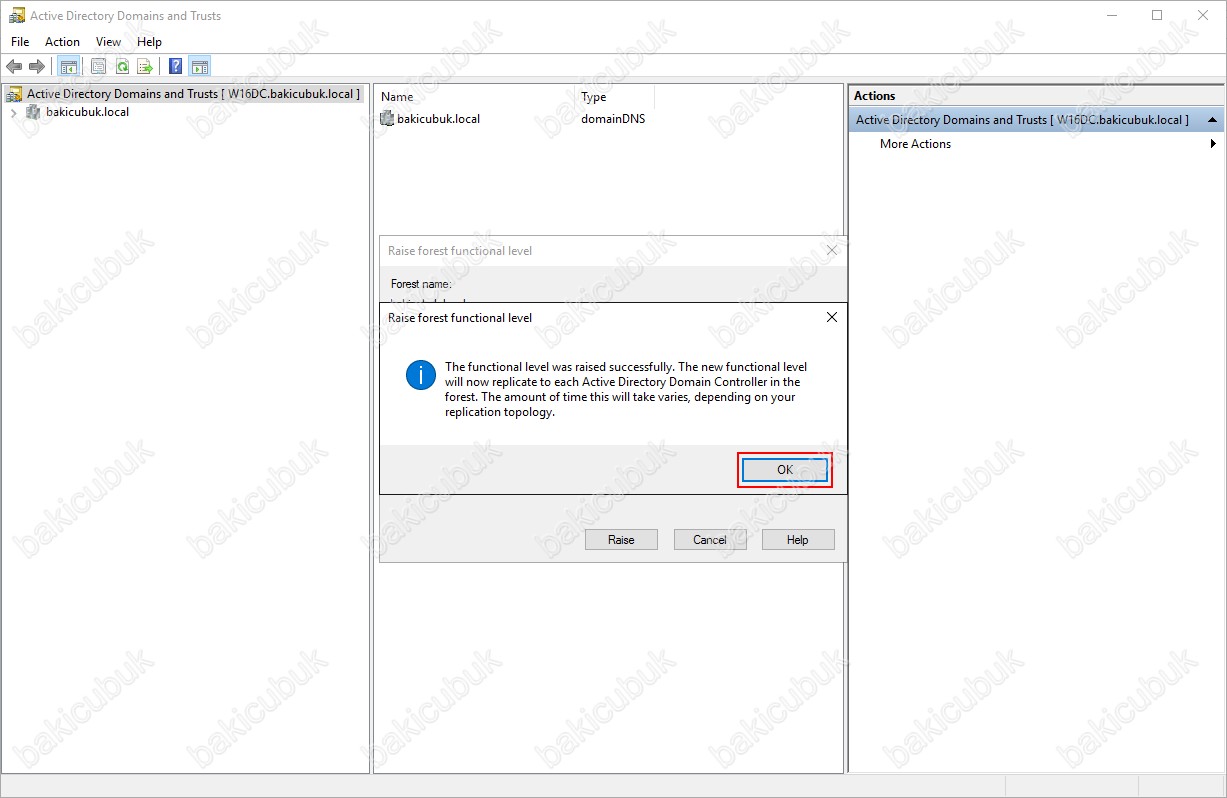Close the background Raise forest functional level dialog
Screen dimensions: 1227x798
(833, 251)
